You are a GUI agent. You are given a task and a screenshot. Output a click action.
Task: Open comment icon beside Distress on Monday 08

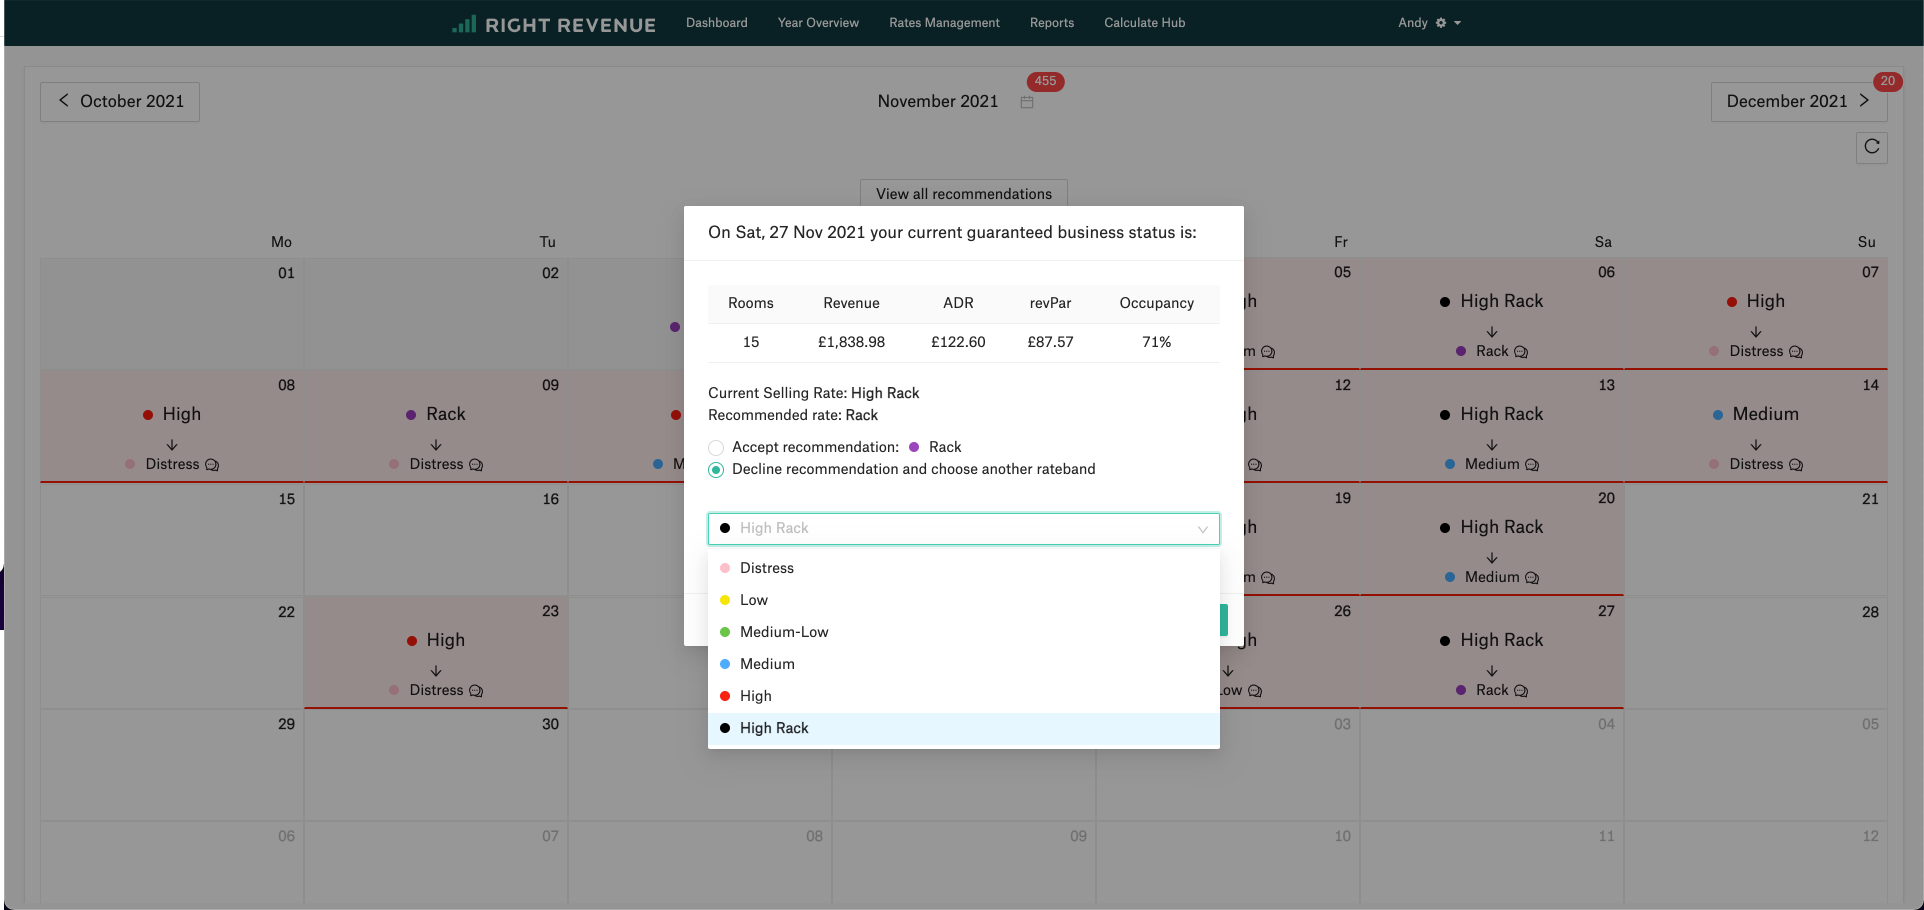212,465
